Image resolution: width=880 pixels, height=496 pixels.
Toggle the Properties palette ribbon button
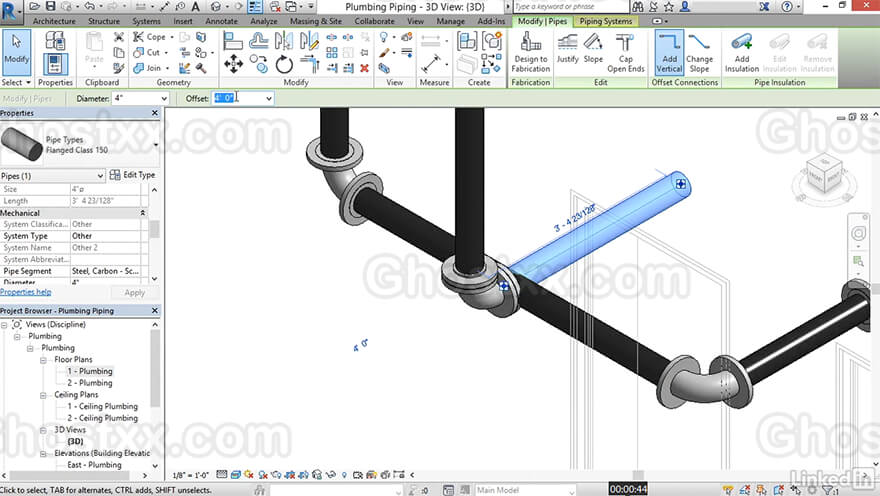[x=55, y=64]
